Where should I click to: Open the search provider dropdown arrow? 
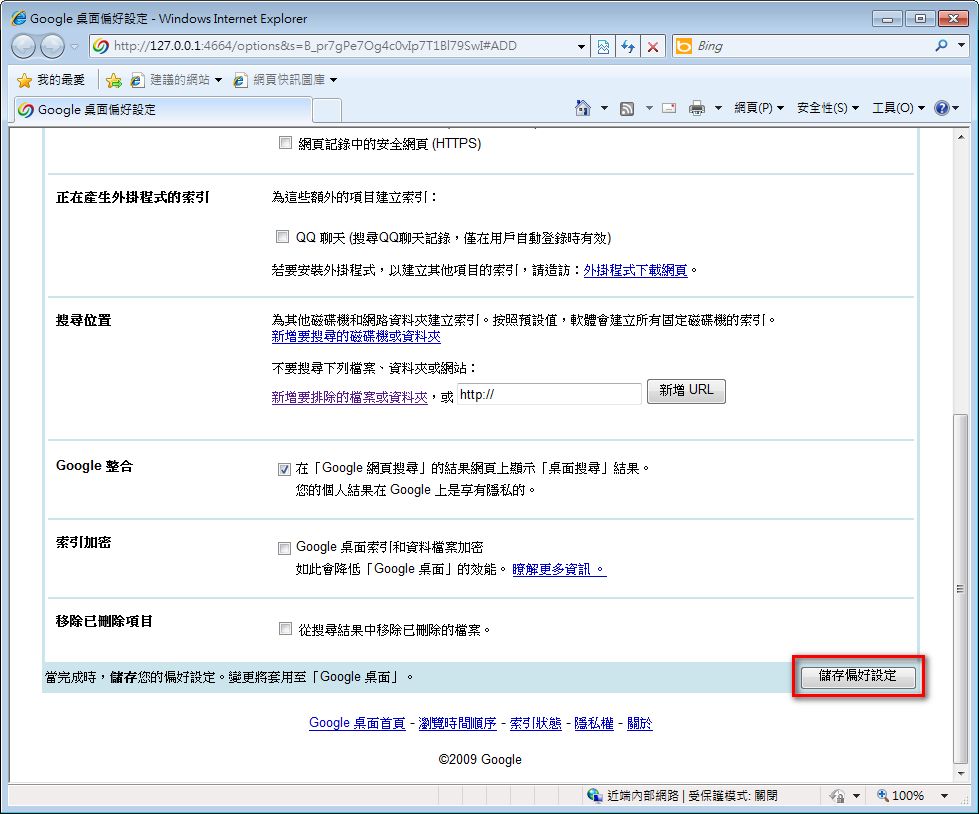point(962,46)
